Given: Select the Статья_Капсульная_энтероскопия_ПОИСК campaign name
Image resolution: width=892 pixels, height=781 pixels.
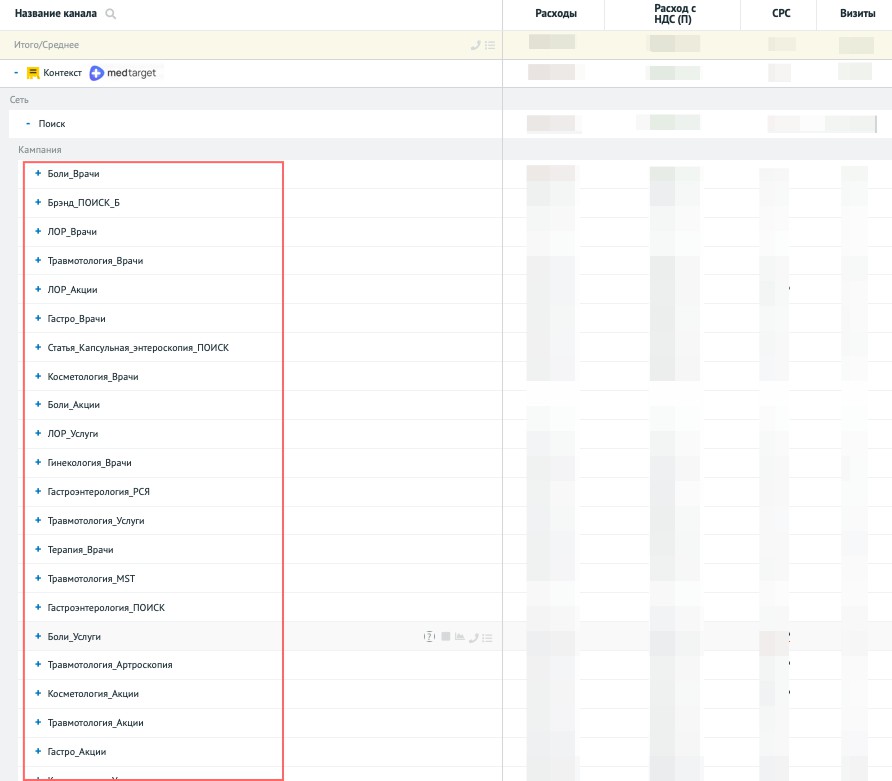Looking at the screenshot, I should pos(138,348).
